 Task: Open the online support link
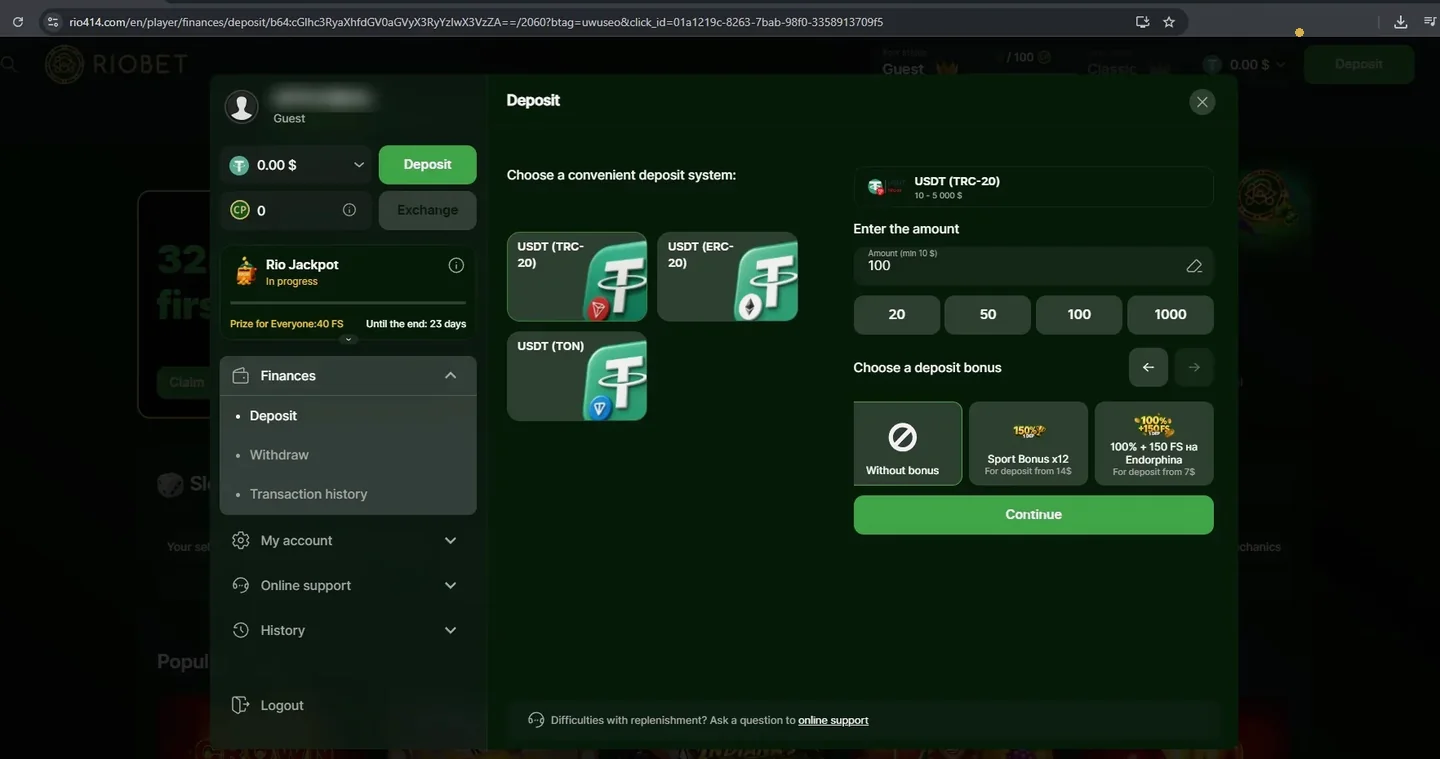click(833, 720)
